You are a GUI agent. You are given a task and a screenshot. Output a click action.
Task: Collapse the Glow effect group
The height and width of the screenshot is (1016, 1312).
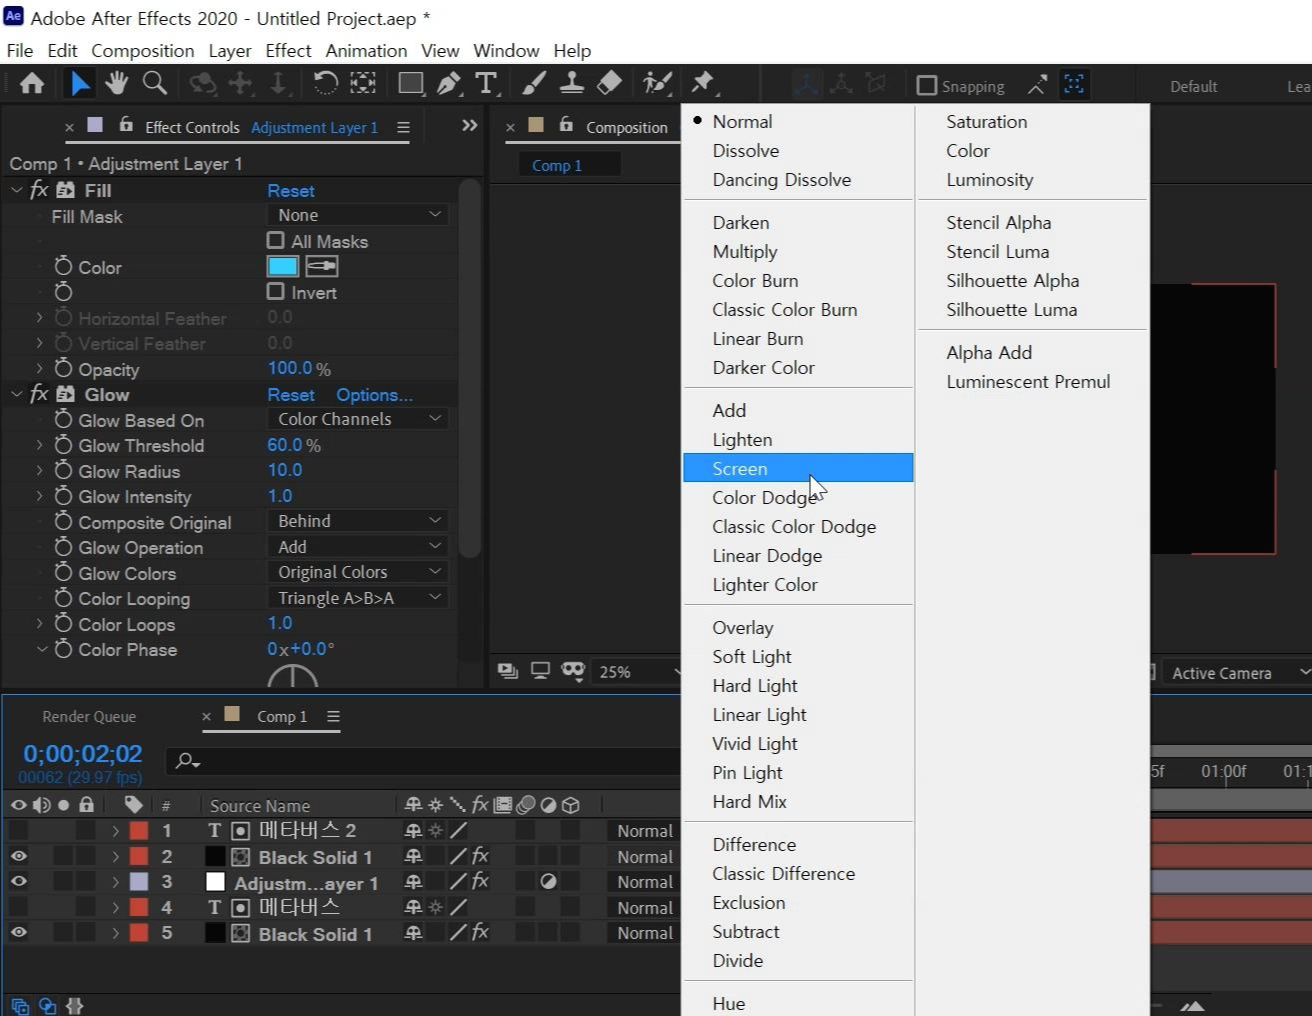click(16, 394)
